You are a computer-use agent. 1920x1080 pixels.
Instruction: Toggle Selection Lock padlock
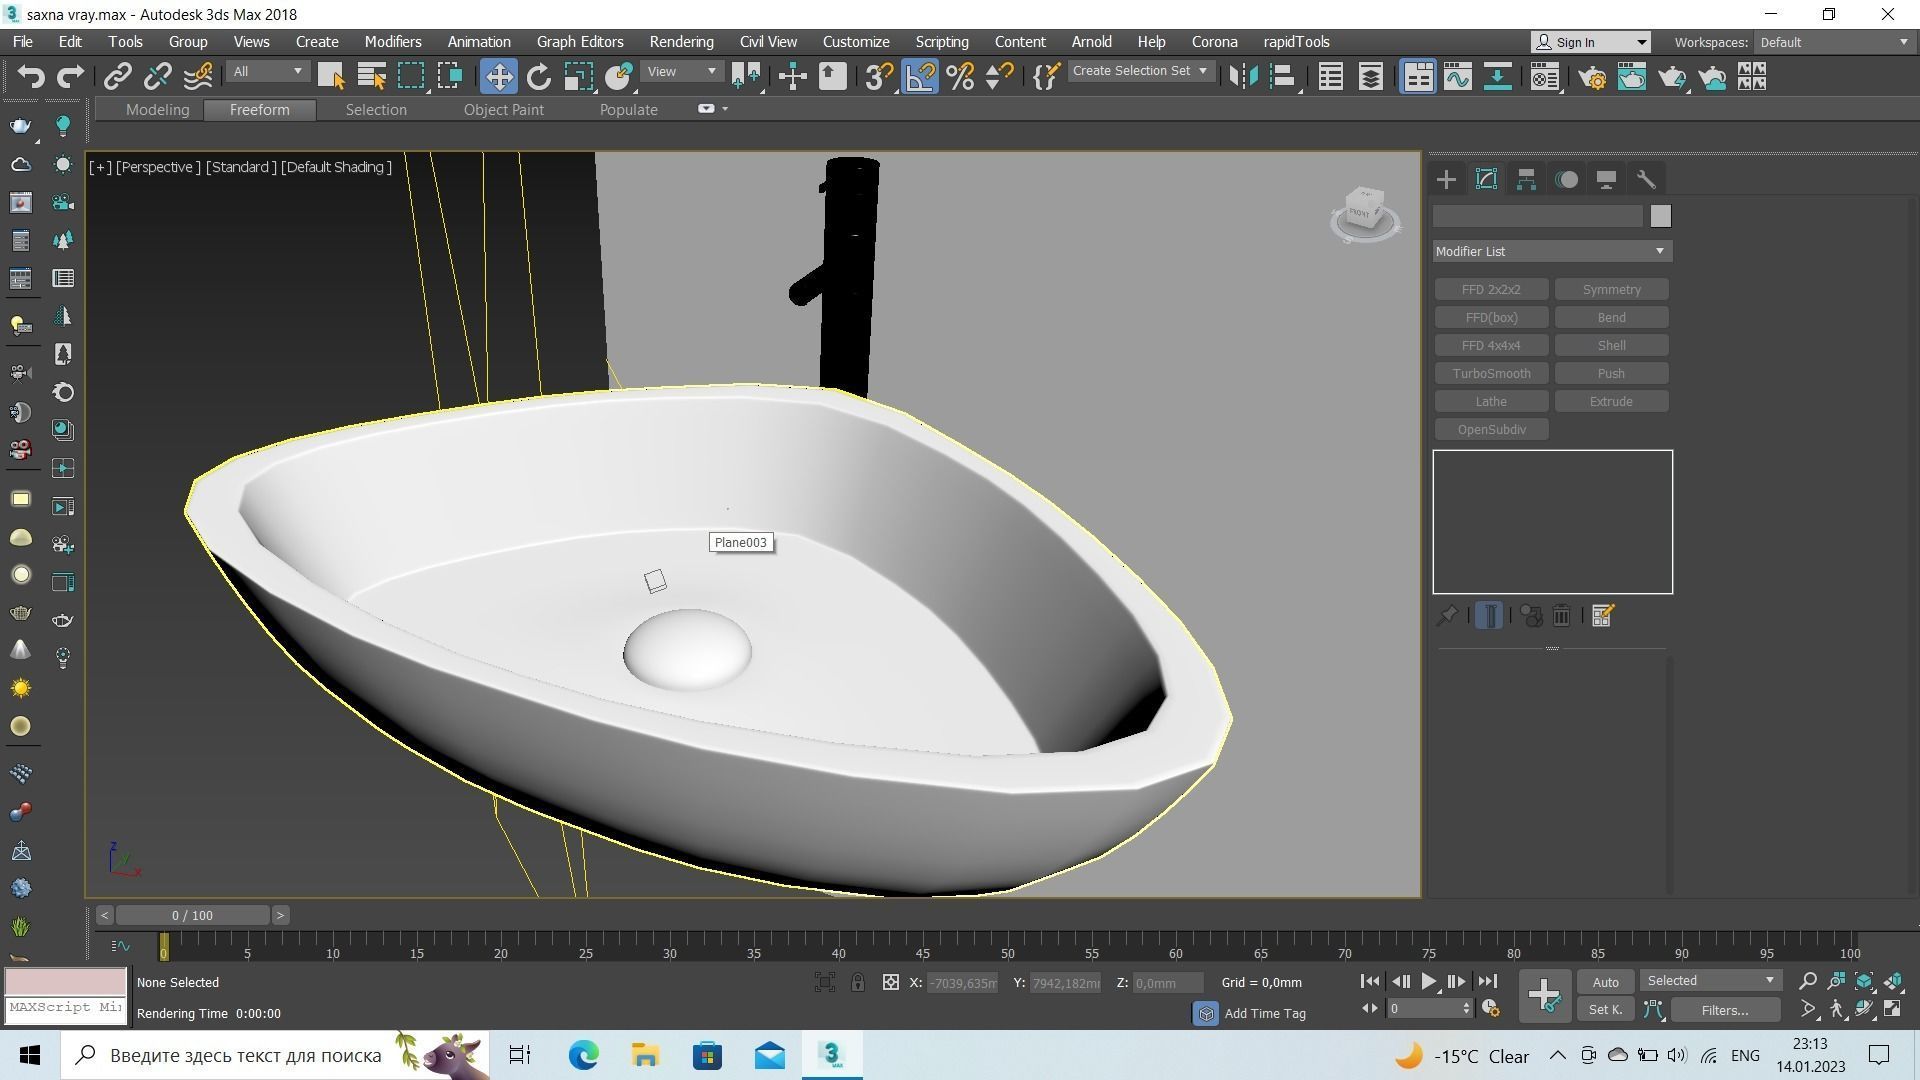coord(857,982)
